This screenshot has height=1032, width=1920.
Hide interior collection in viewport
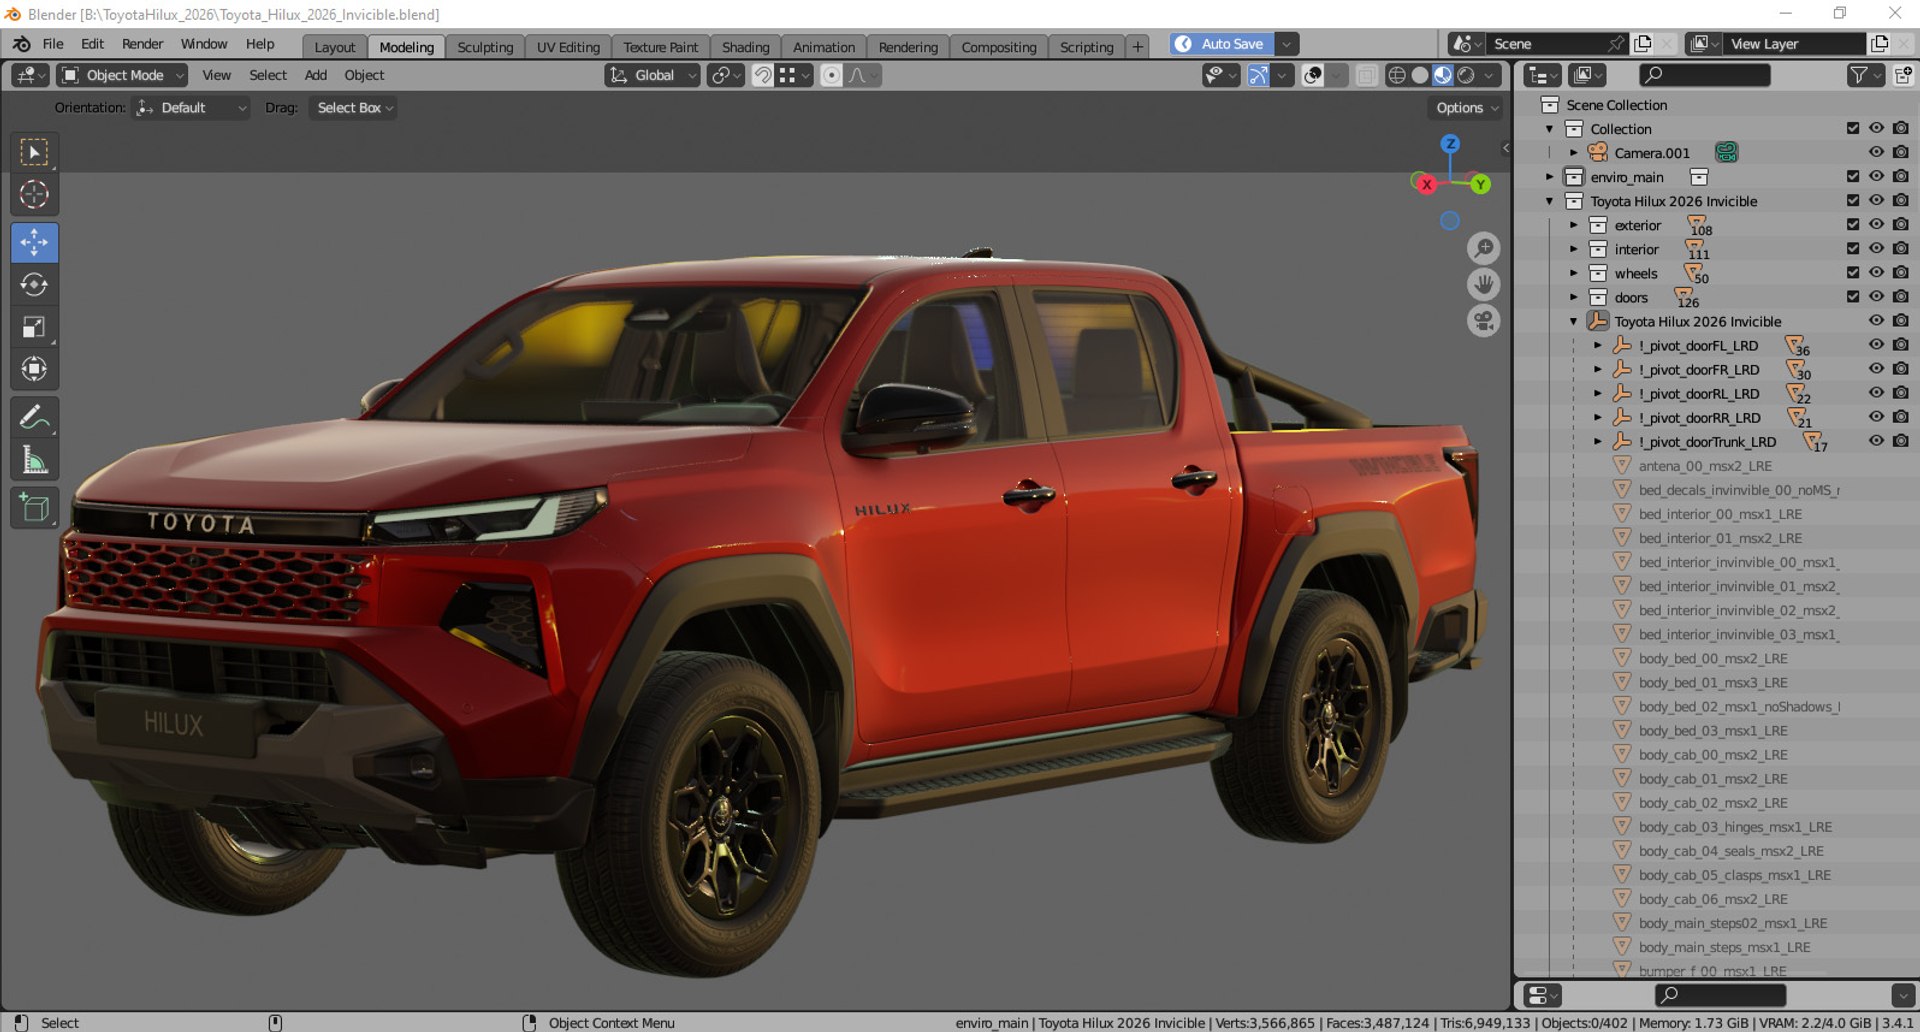pos(1876,248)
